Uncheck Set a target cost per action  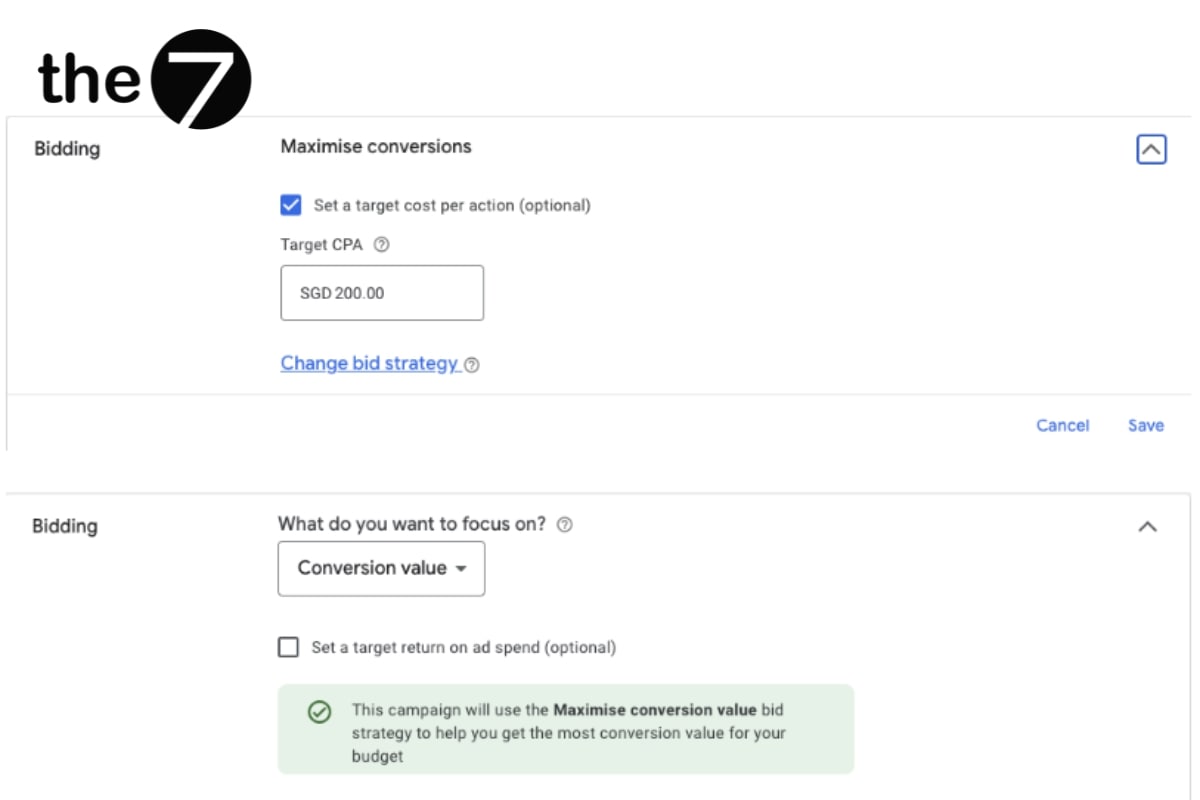pyautogui.click(x=291, y=205)
